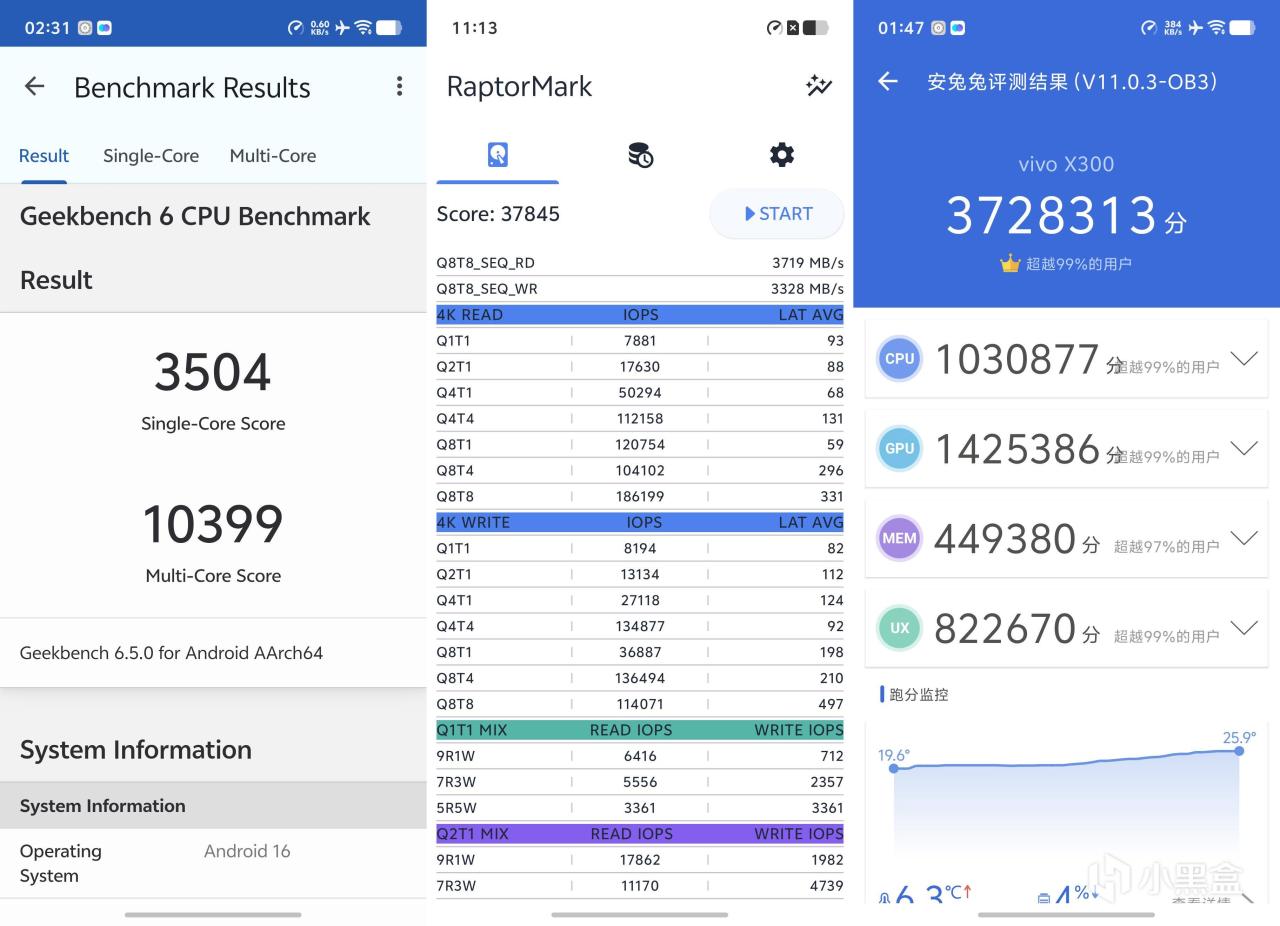The image size is (1280, 926).
Task: Tap the 186199 IOPS value
Action: pos(640,497)
